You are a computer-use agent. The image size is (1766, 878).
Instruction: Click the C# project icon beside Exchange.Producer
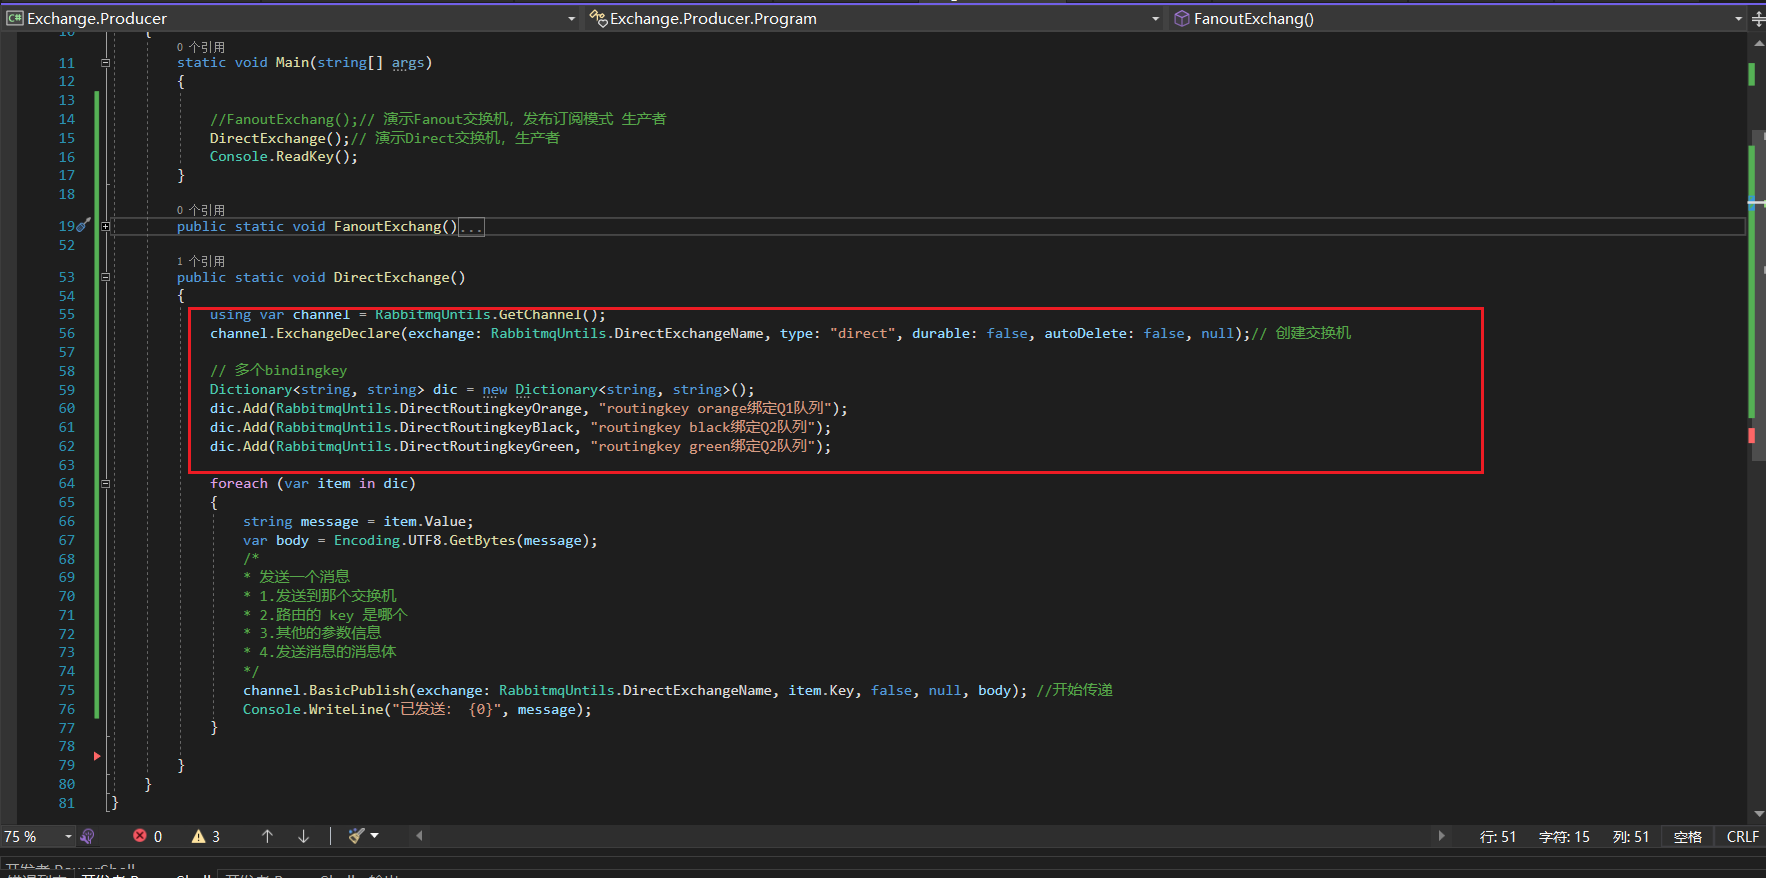pos(14,18)
